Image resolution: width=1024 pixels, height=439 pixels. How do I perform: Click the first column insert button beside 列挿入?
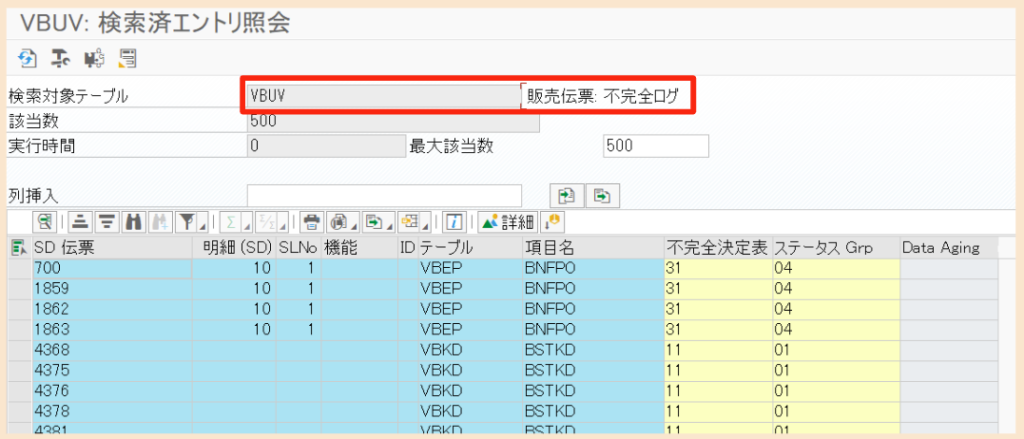566,195
